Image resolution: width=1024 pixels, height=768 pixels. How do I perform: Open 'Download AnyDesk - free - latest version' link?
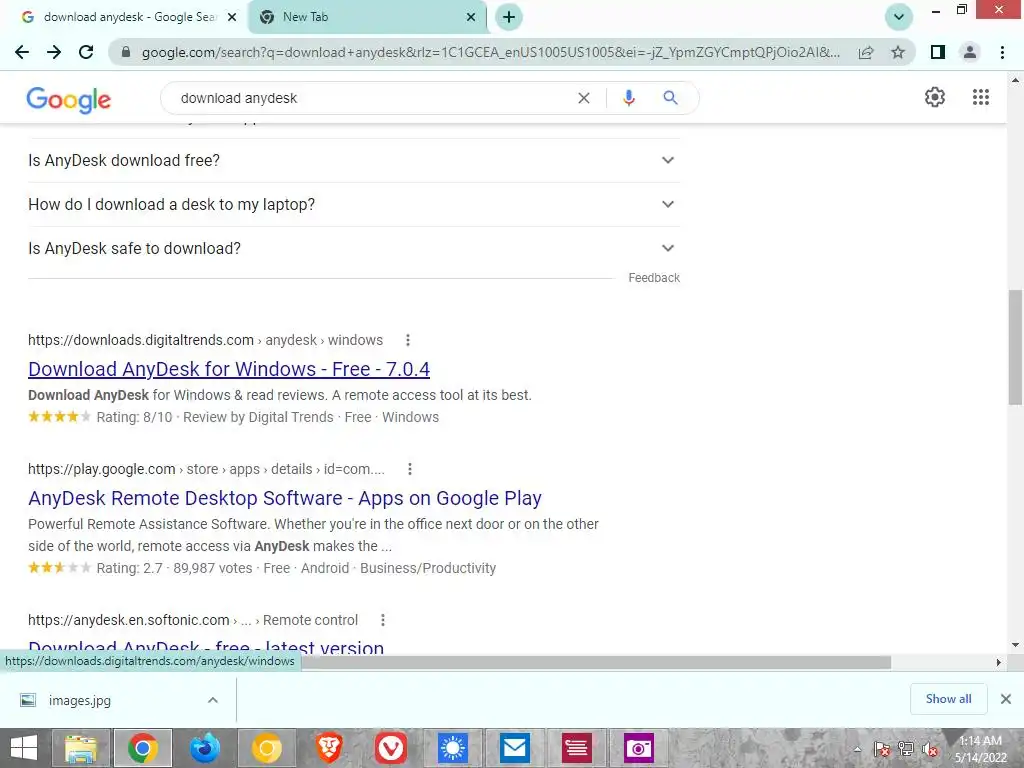point(206,647)
